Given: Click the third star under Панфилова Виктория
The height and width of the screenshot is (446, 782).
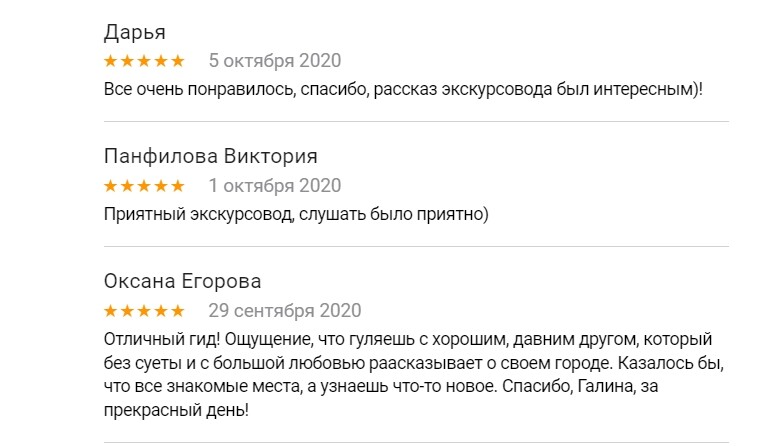Looking at the screenshot, I should [x=144, y=186].
